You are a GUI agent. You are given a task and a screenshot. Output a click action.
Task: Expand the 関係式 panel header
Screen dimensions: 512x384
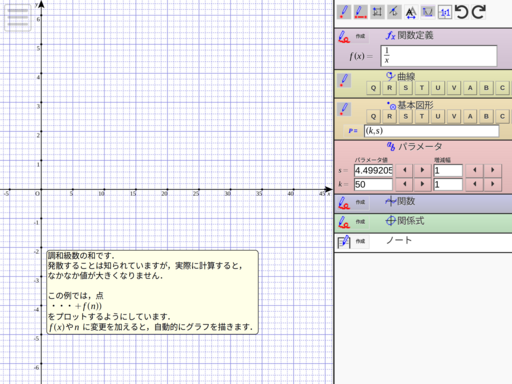pos(423,222)
